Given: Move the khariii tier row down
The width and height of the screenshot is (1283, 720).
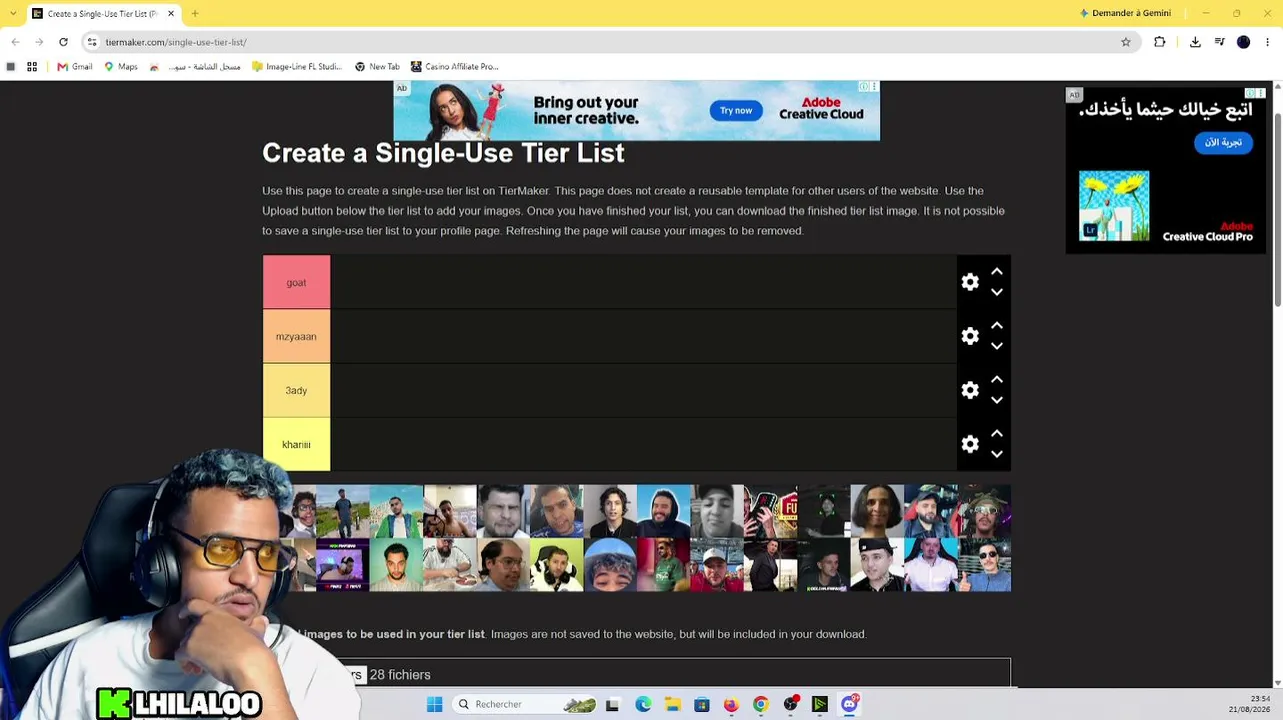Looking at the screenshot, I should (997, 454).
